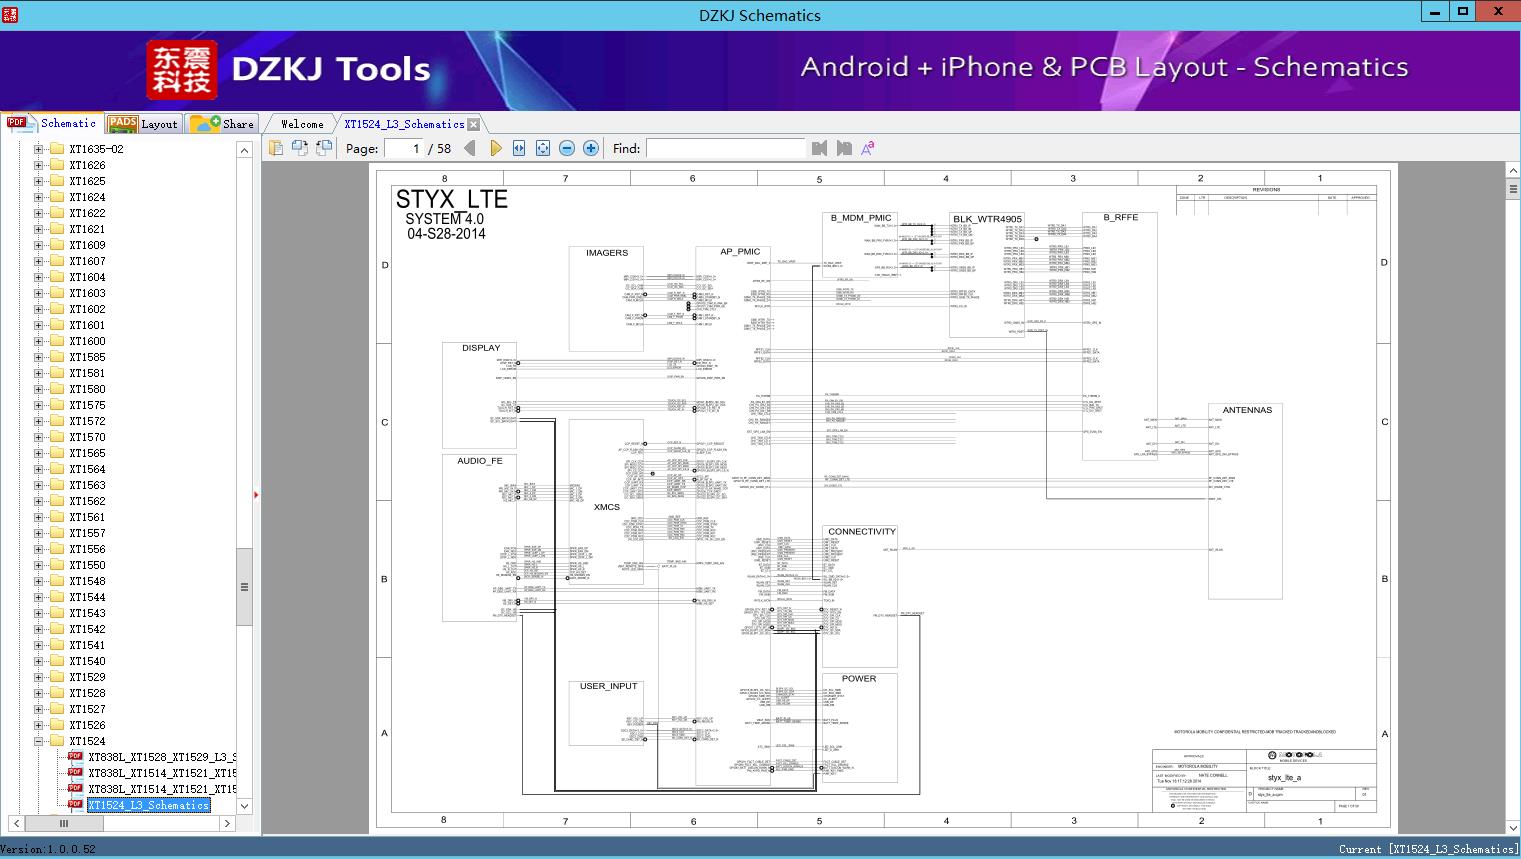Click the fit page icon
1521x859 pixels.
tap(543, 148)
